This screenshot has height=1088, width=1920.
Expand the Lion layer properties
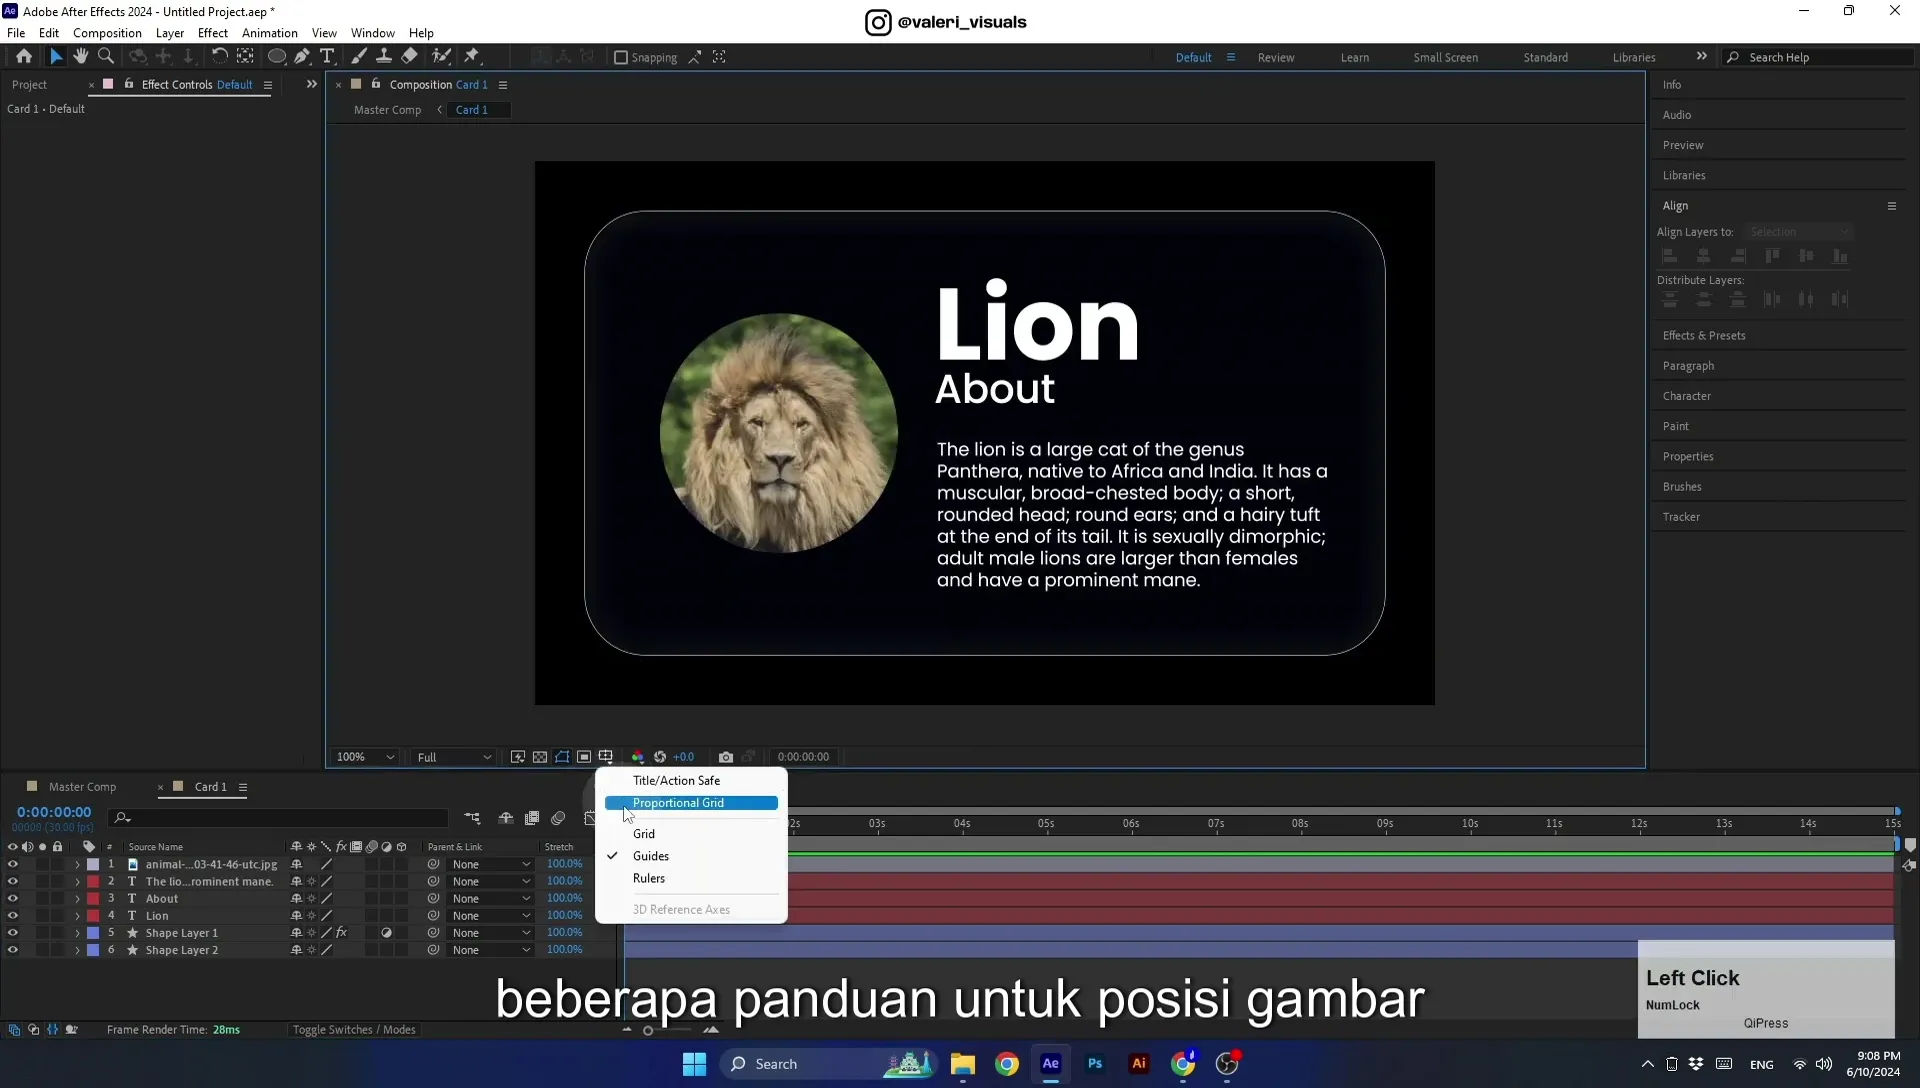(77, 916)
